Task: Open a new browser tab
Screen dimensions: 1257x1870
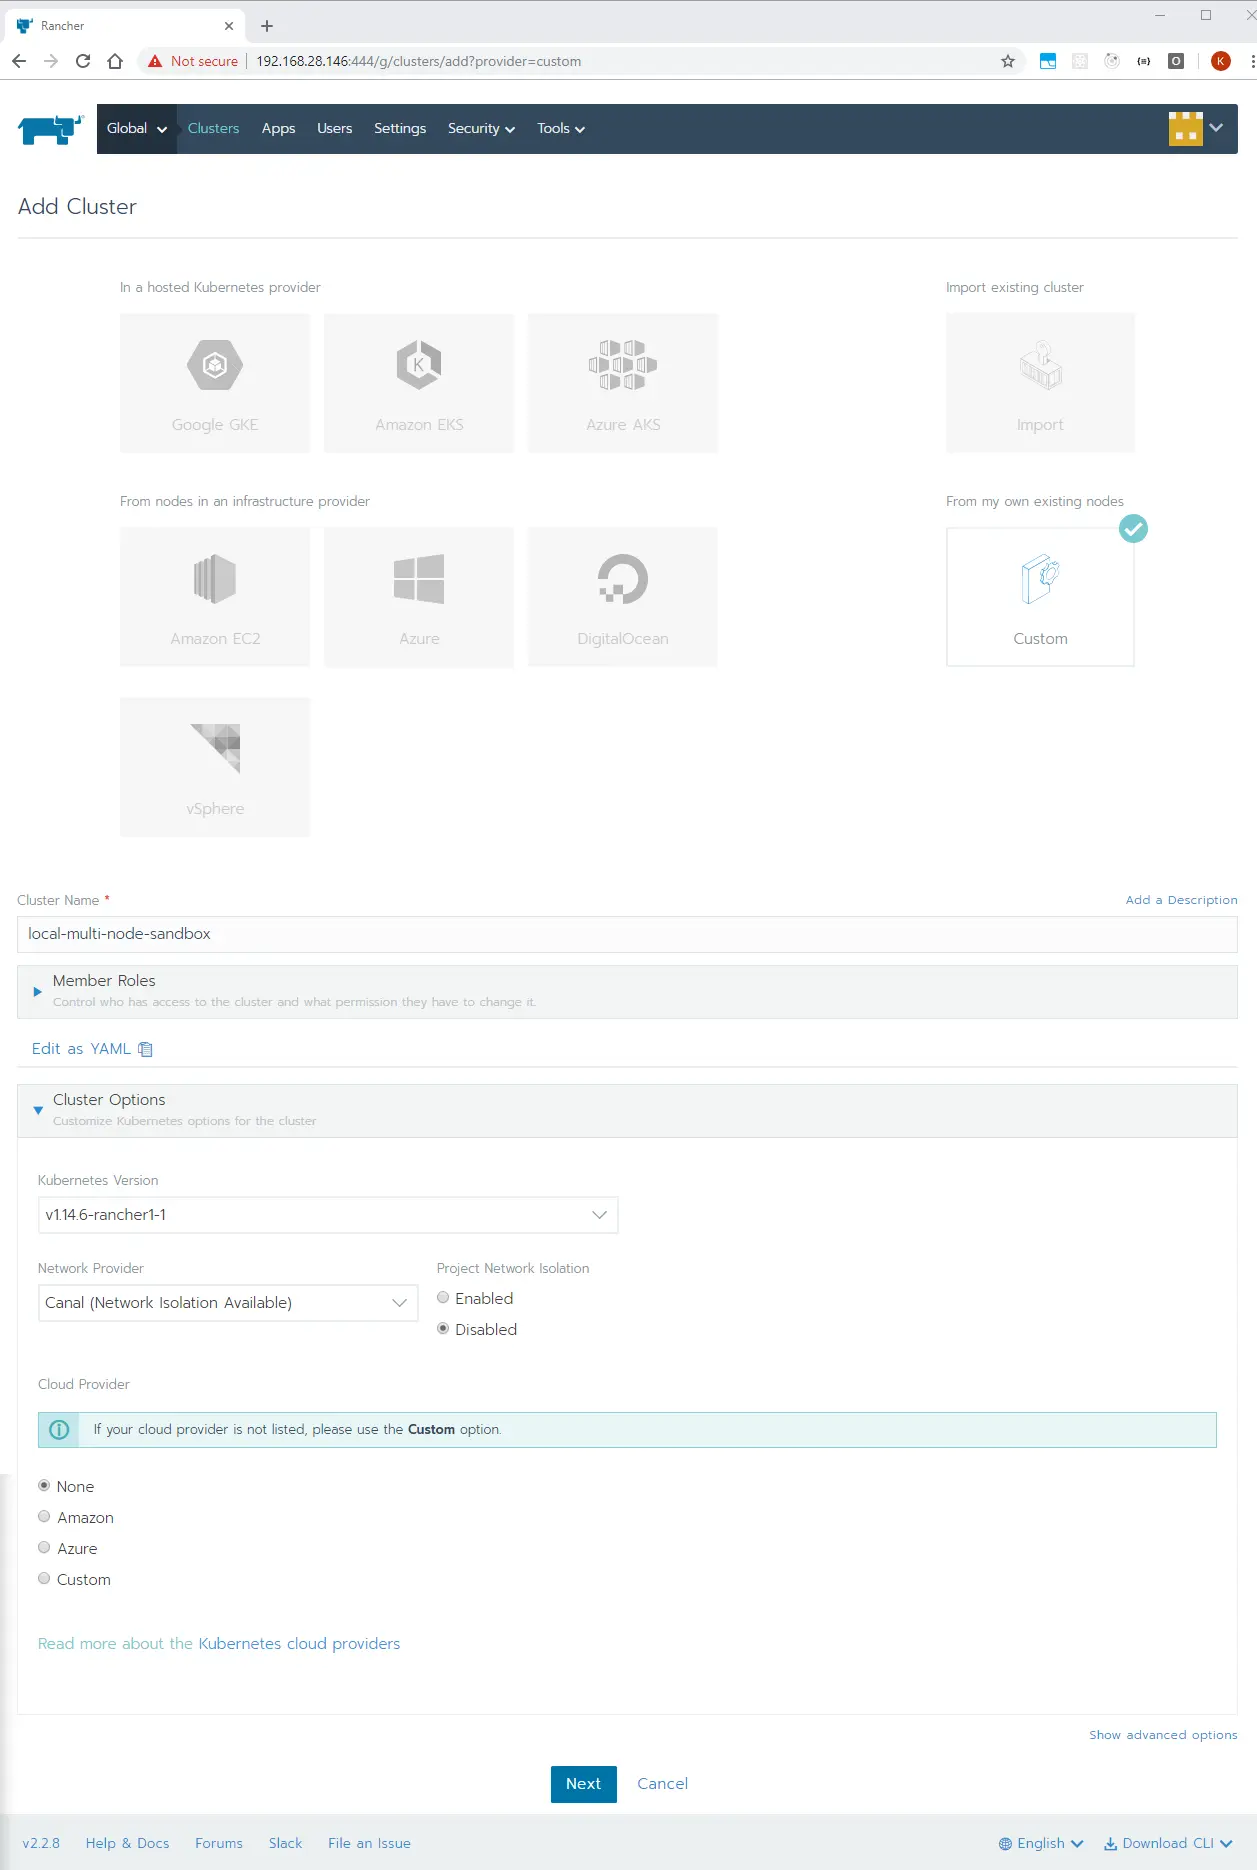Action: [x=267, y=26]
